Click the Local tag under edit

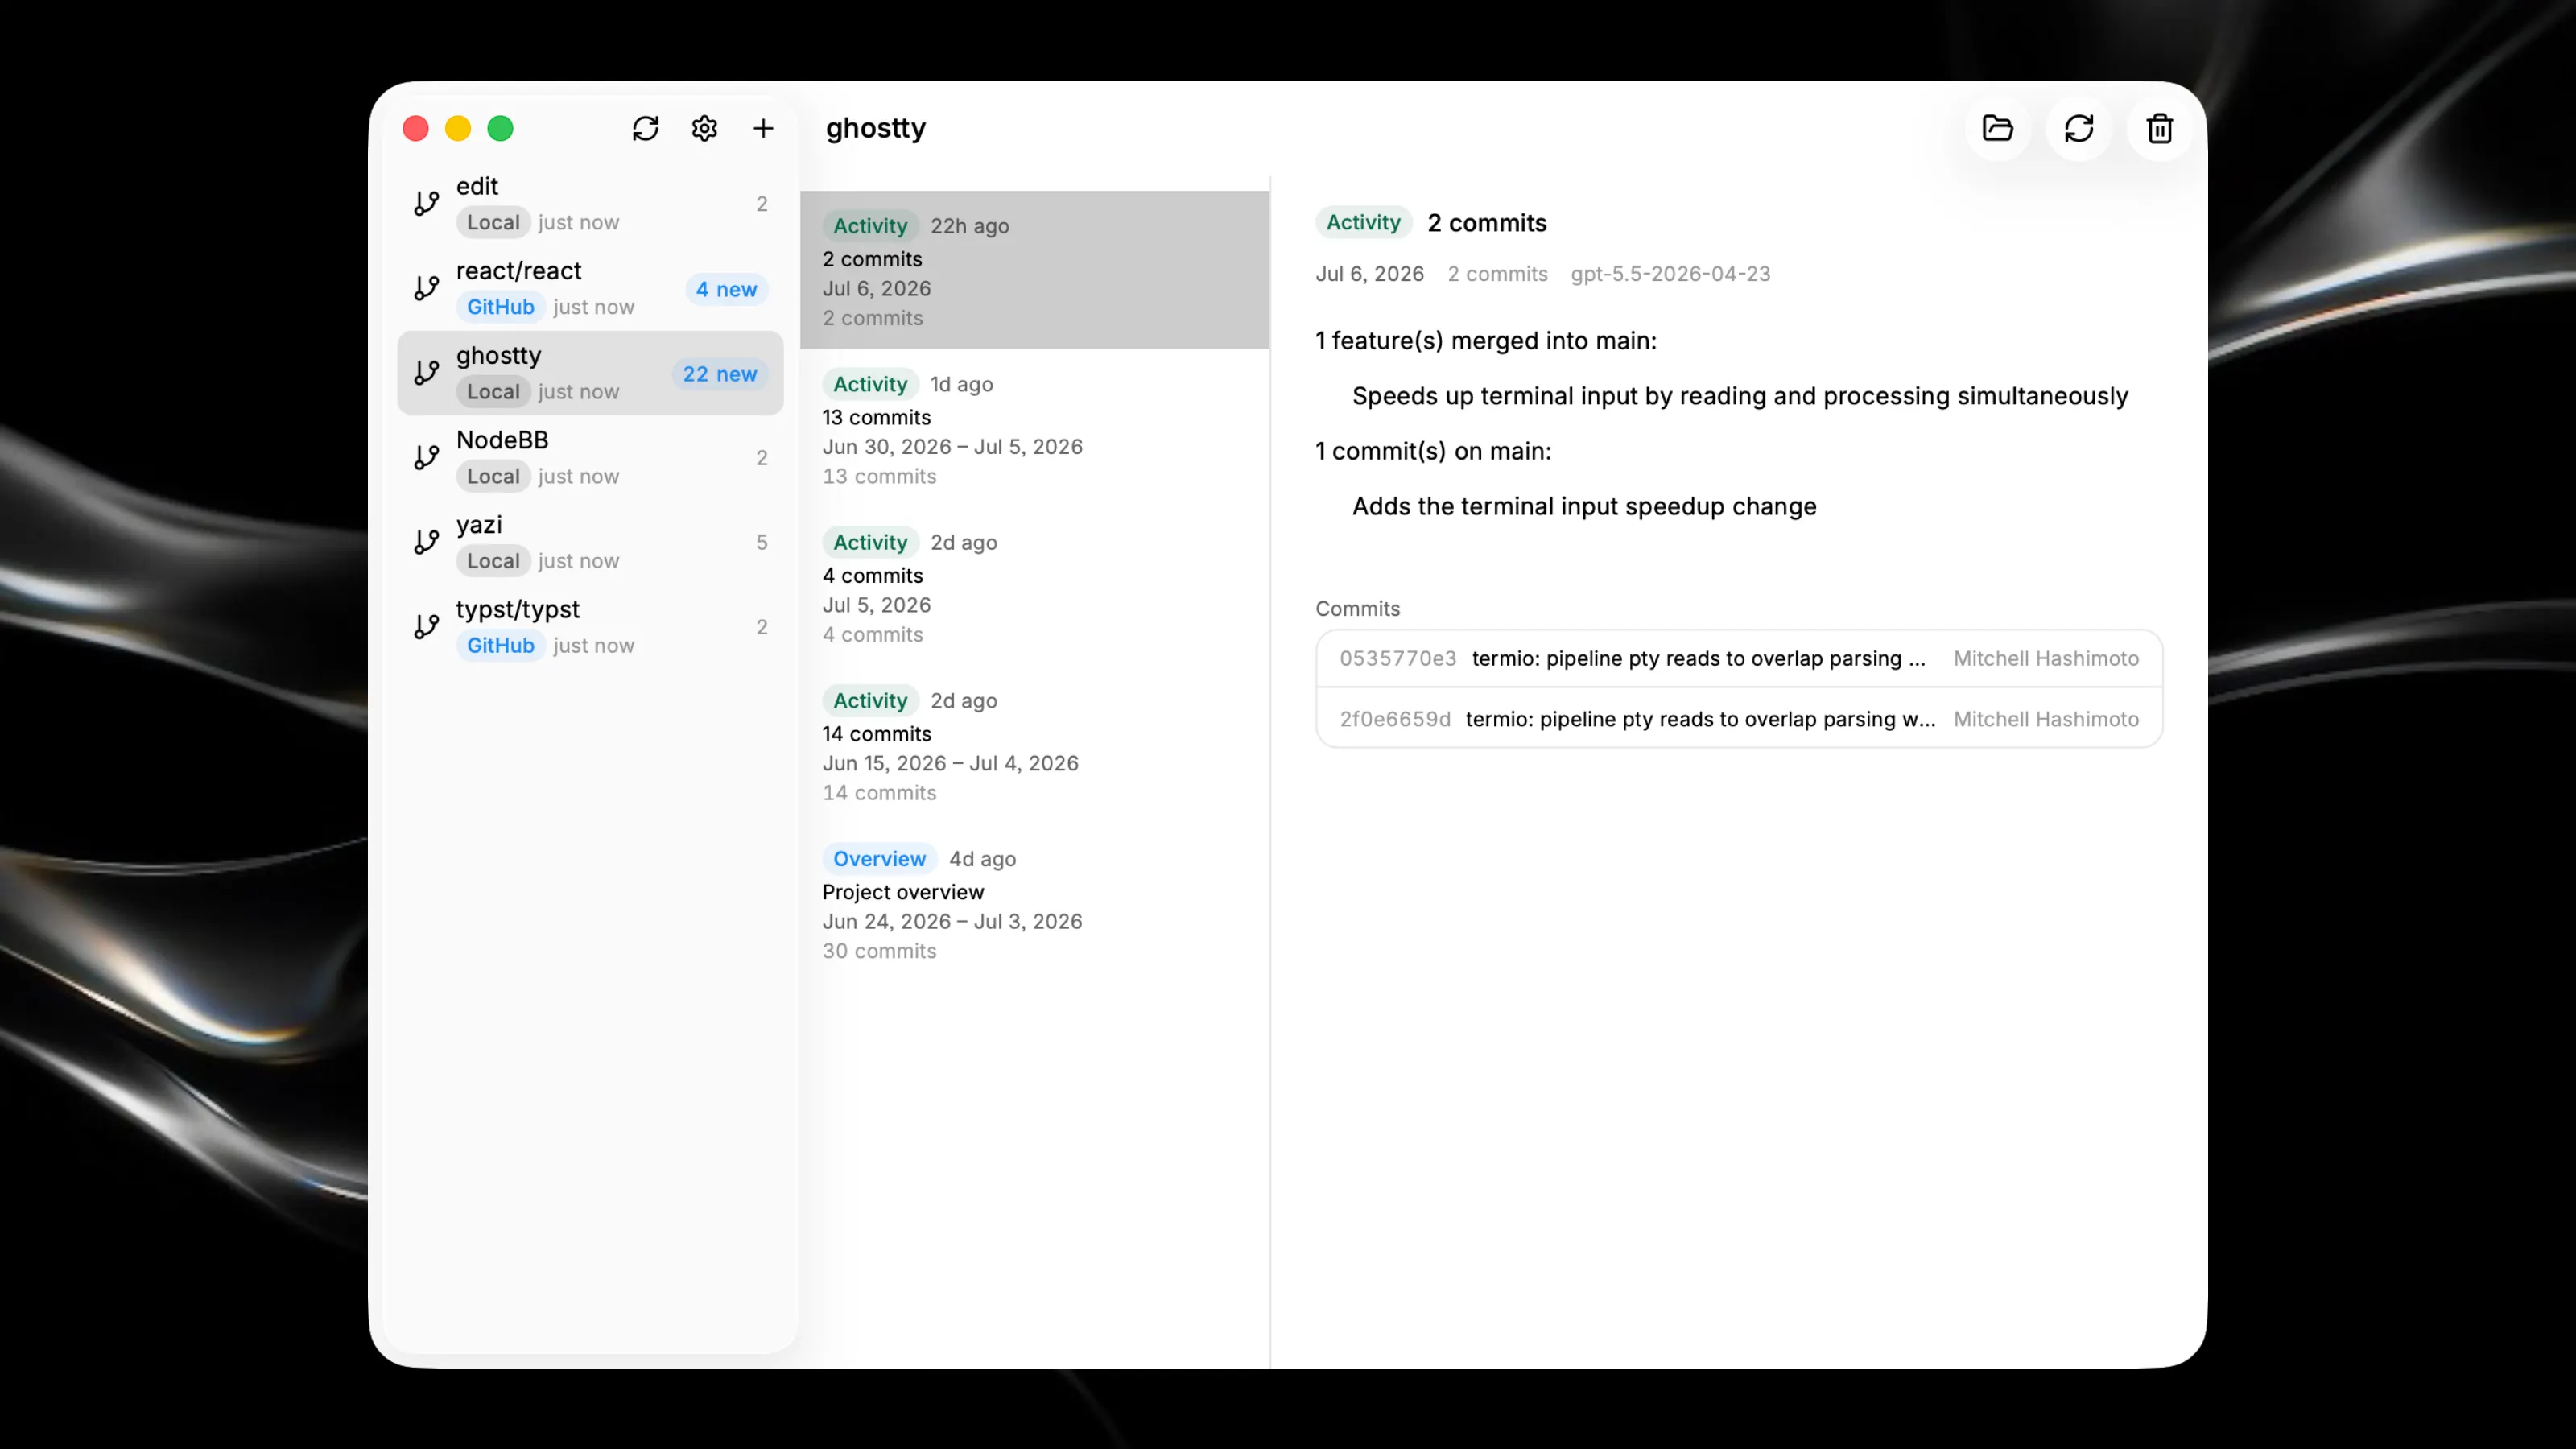click(x=493, y=222)
